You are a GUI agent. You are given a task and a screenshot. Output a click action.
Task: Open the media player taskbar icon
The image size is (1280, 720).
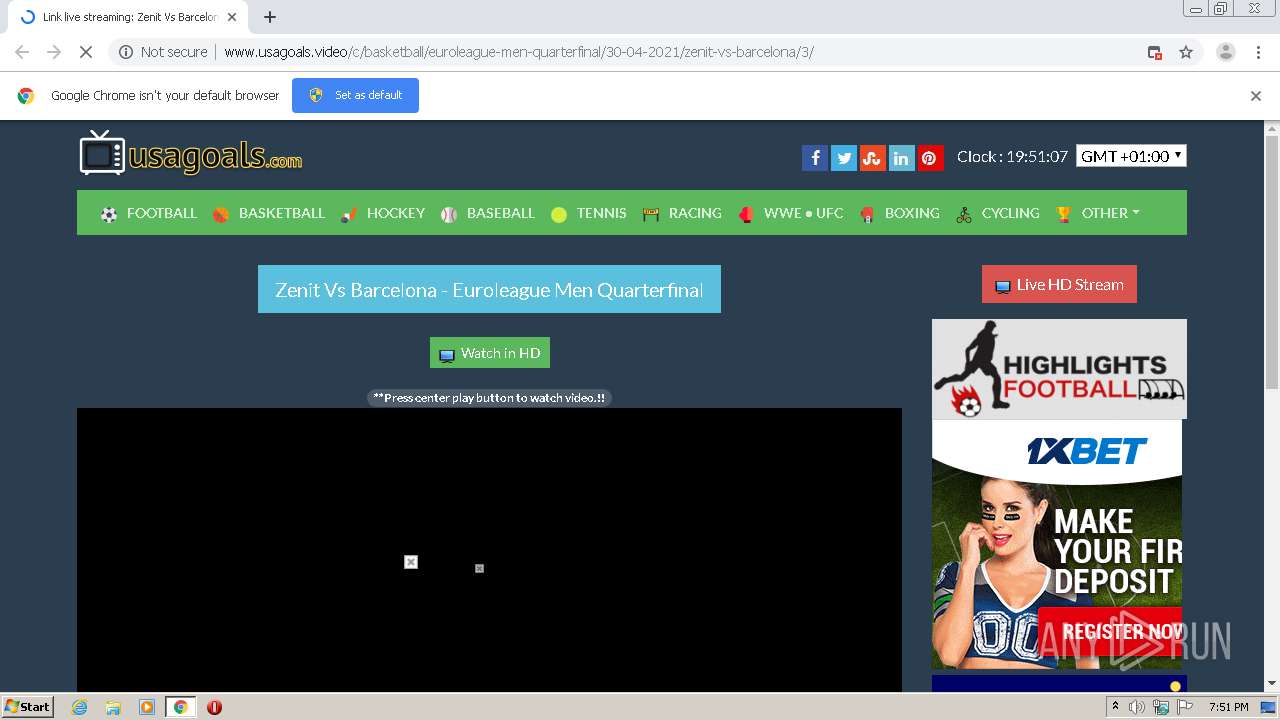[147, 707]
